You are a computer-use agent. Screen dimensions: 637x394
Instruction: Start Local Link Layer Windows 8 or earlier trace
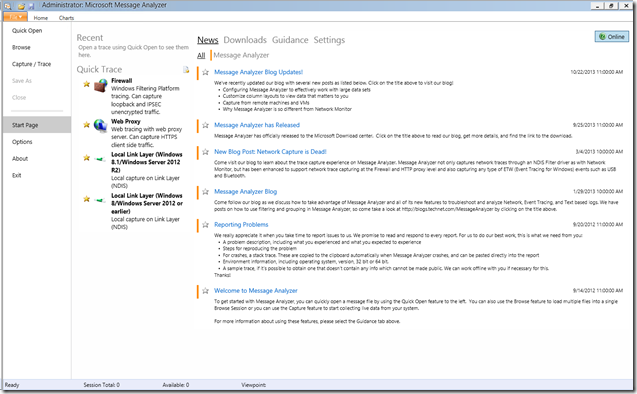(147, 203)
